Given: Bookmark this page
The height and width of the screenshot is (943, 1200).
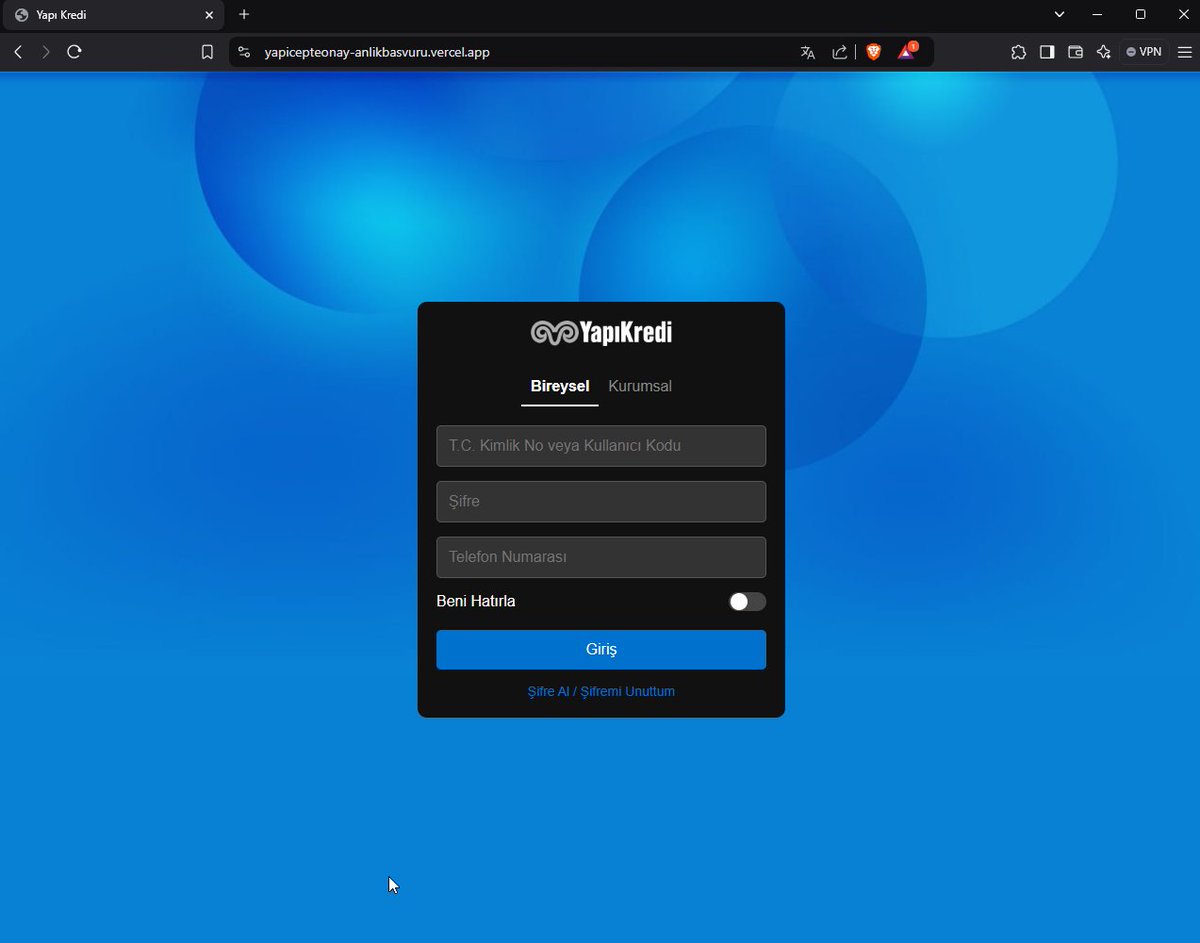Looking at the screenshot, I should coord(207,52).
